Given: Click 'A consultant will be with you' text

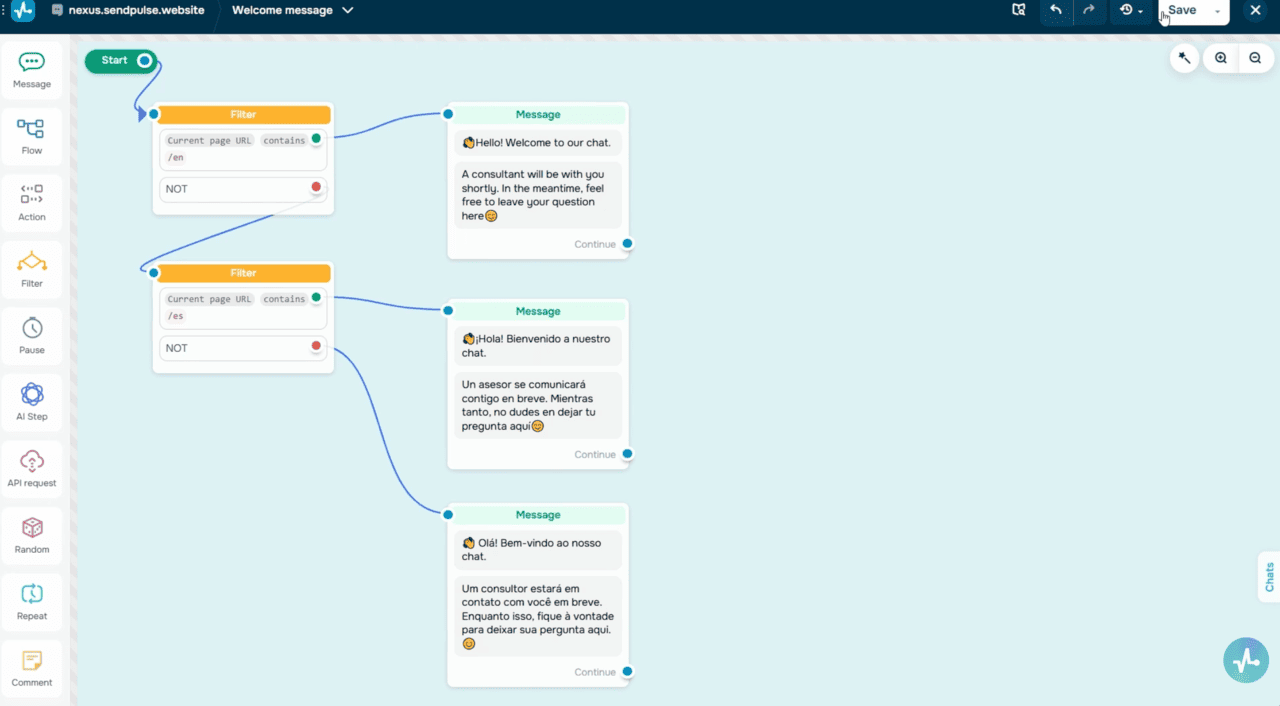Looking at the screenshot, I should (538, 195).
